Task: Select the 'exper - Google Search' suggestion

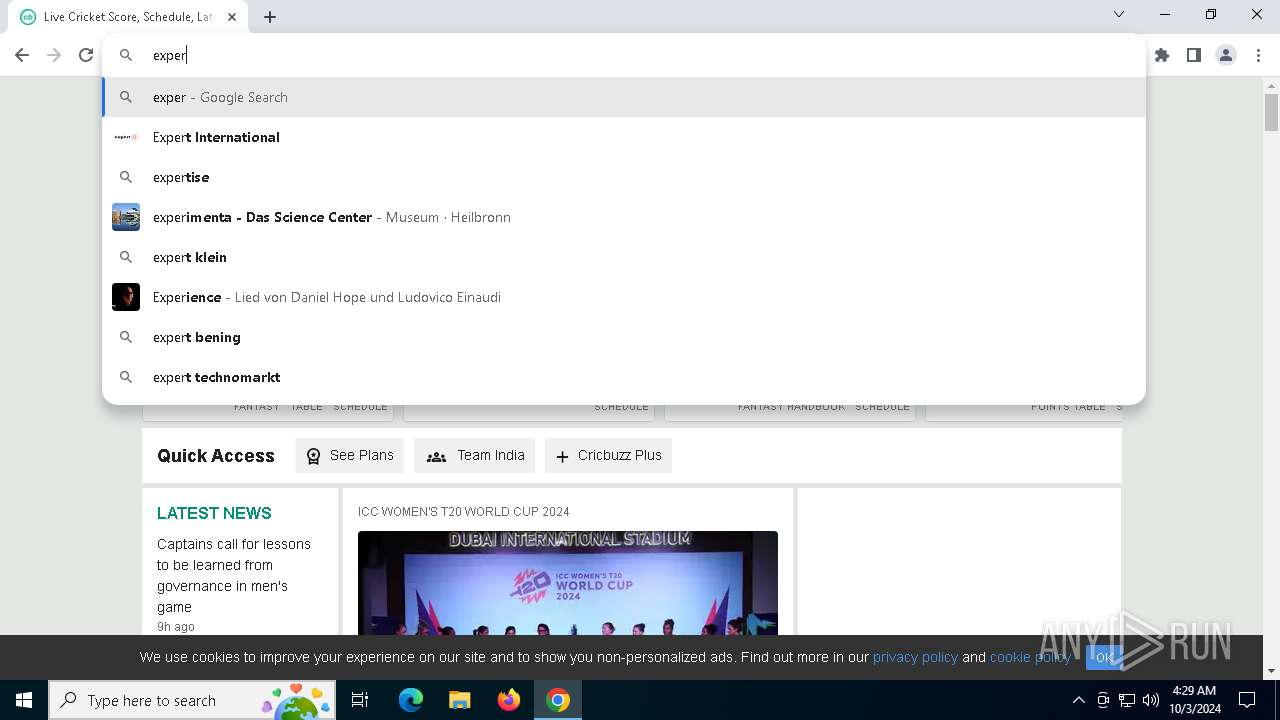Action: click(x=624, y=97)
